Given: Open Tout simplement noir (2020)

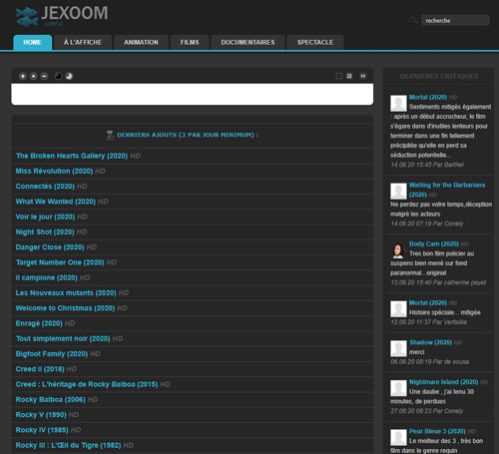Looking at the screenshot, I should (63, 339).
